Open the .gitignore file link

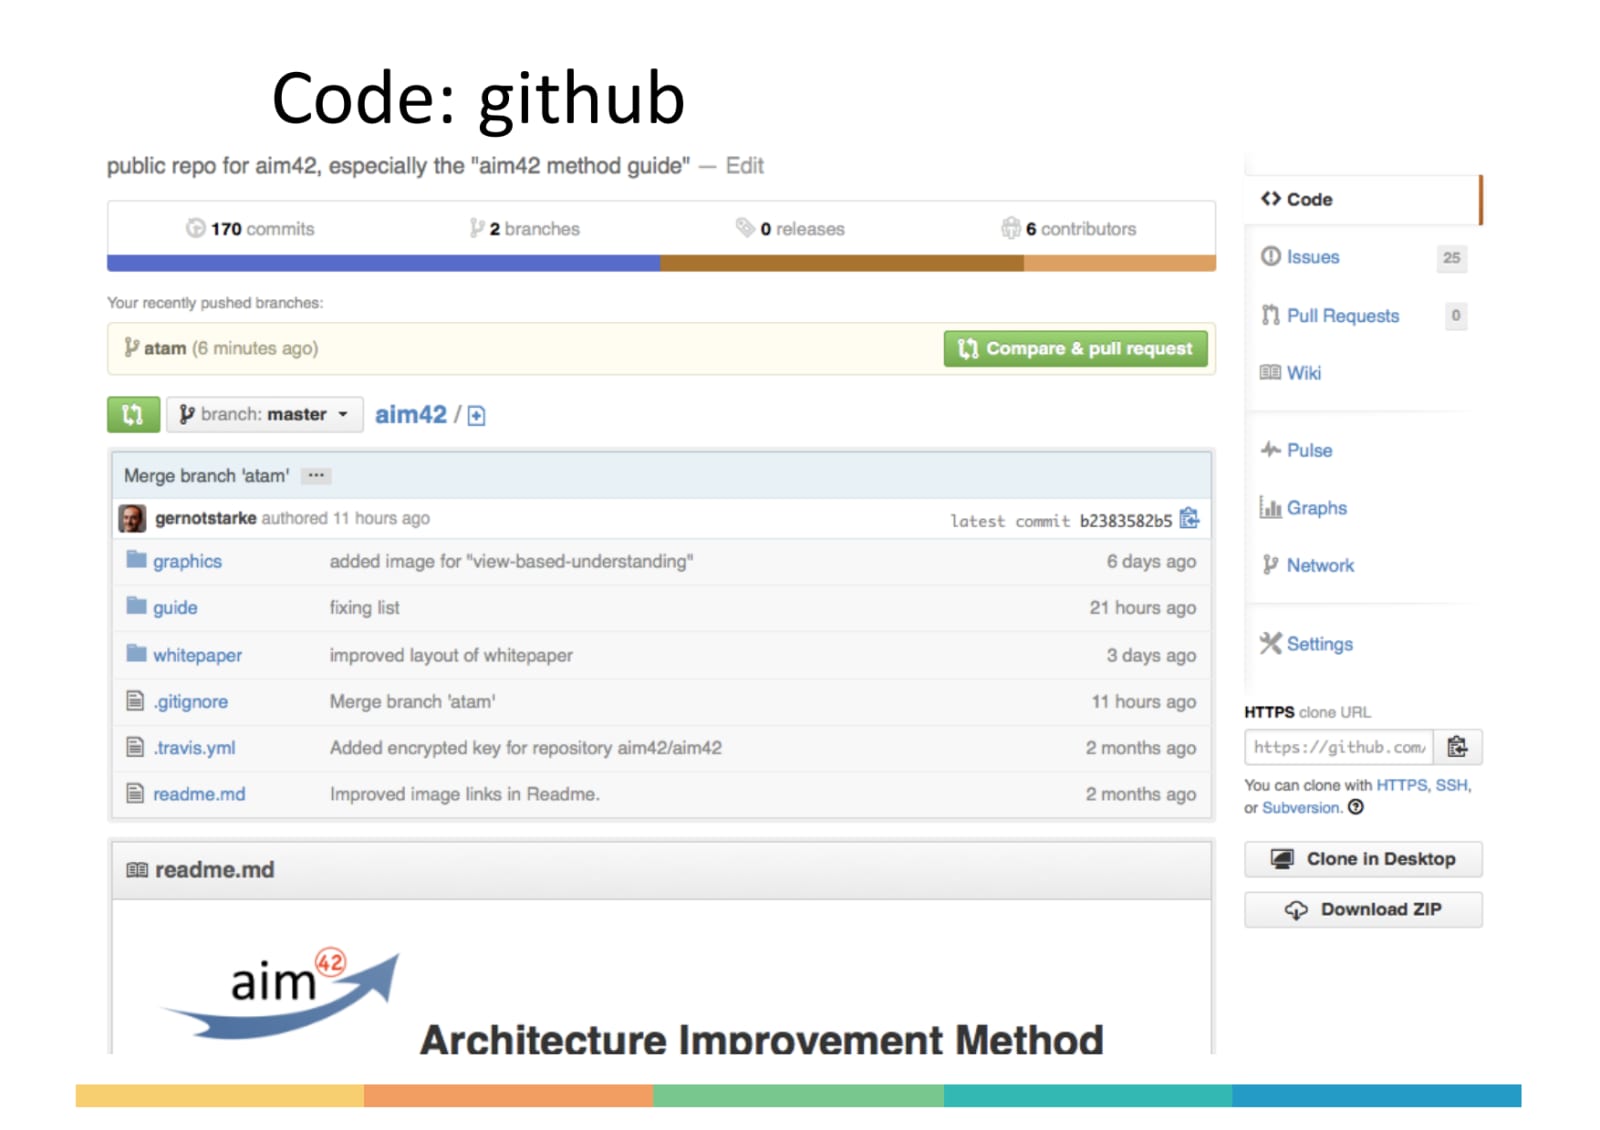[190, 702]
